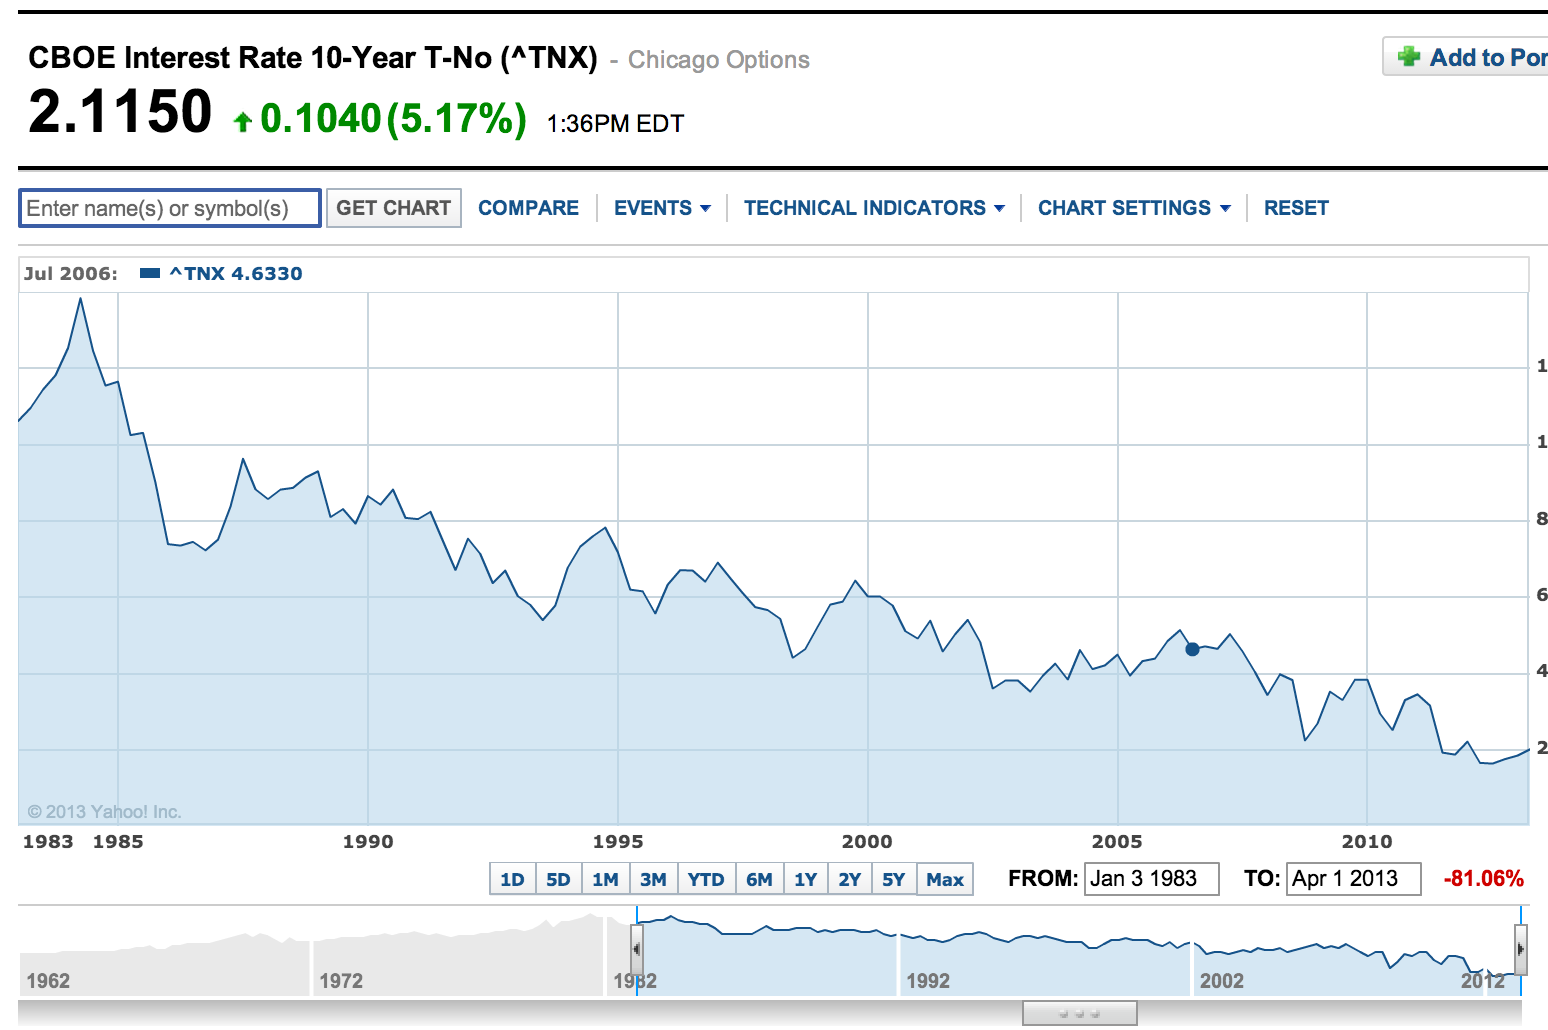Select the 1Y time range
The image size is (1548, 1030).
click(805, 879)
